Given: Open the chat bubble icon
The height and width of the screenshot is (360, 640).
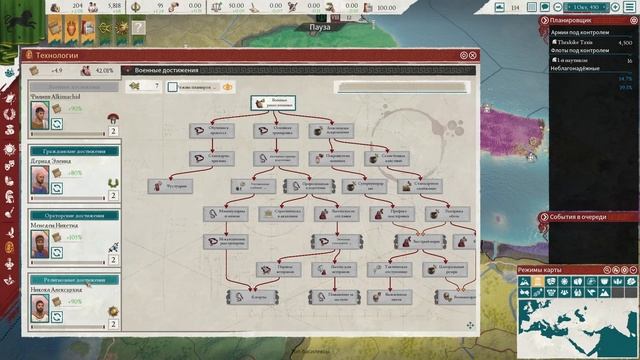Looking at the screenshot, I should point(544,7).
